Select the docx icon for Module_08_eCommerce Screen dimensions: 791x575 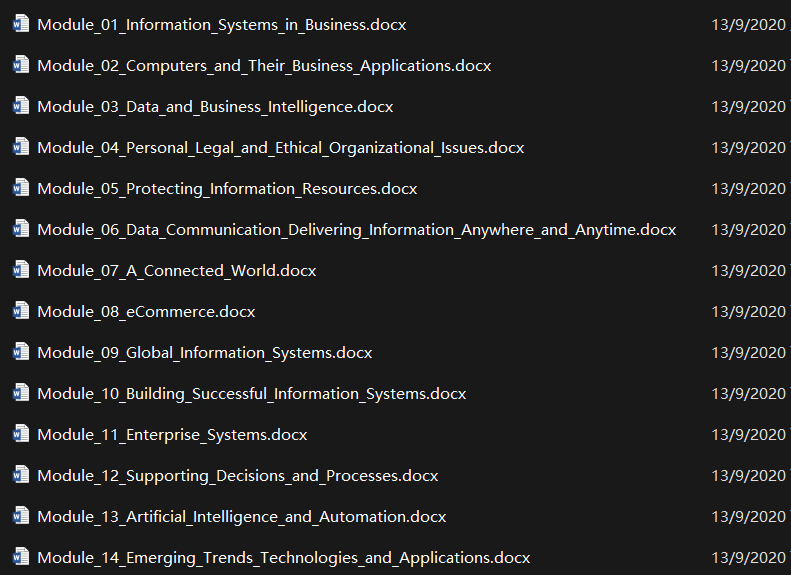pos(21,311)
